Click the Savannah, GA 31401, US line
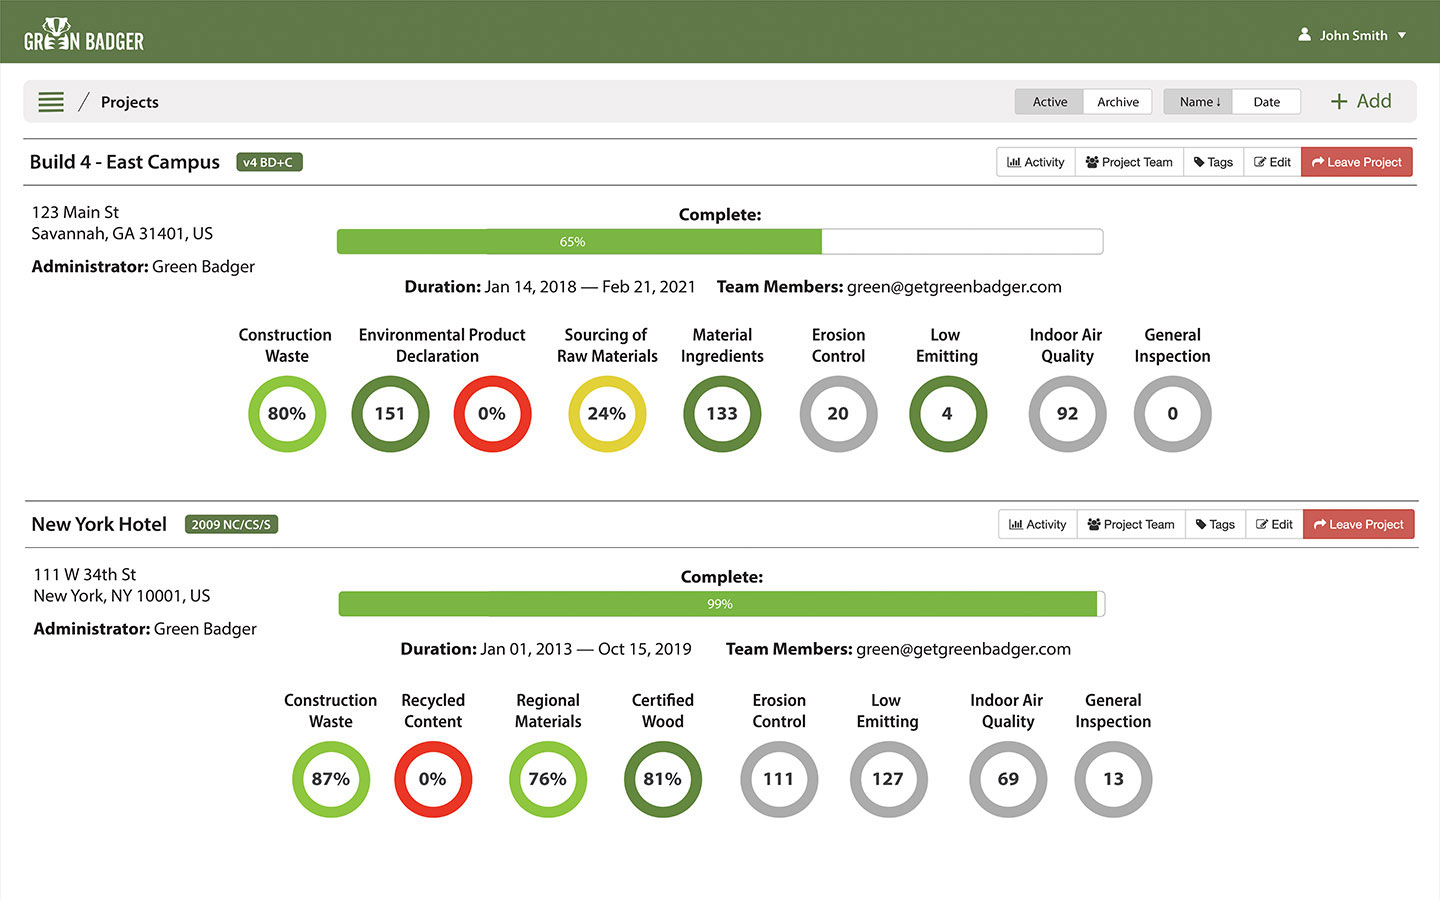 click(122, 234)
